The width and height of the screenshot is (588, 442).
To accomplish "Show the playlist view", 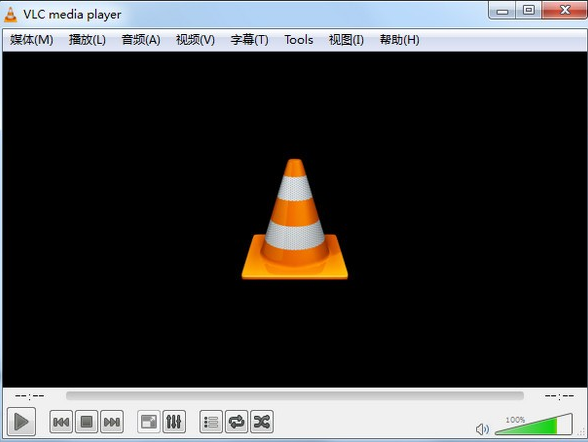I will tap(211, 422).
